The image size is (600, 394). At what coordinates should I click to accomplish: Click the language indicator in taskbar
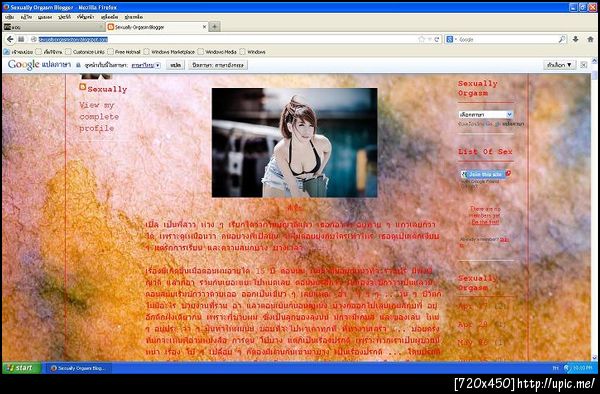(x=556, y=368)
